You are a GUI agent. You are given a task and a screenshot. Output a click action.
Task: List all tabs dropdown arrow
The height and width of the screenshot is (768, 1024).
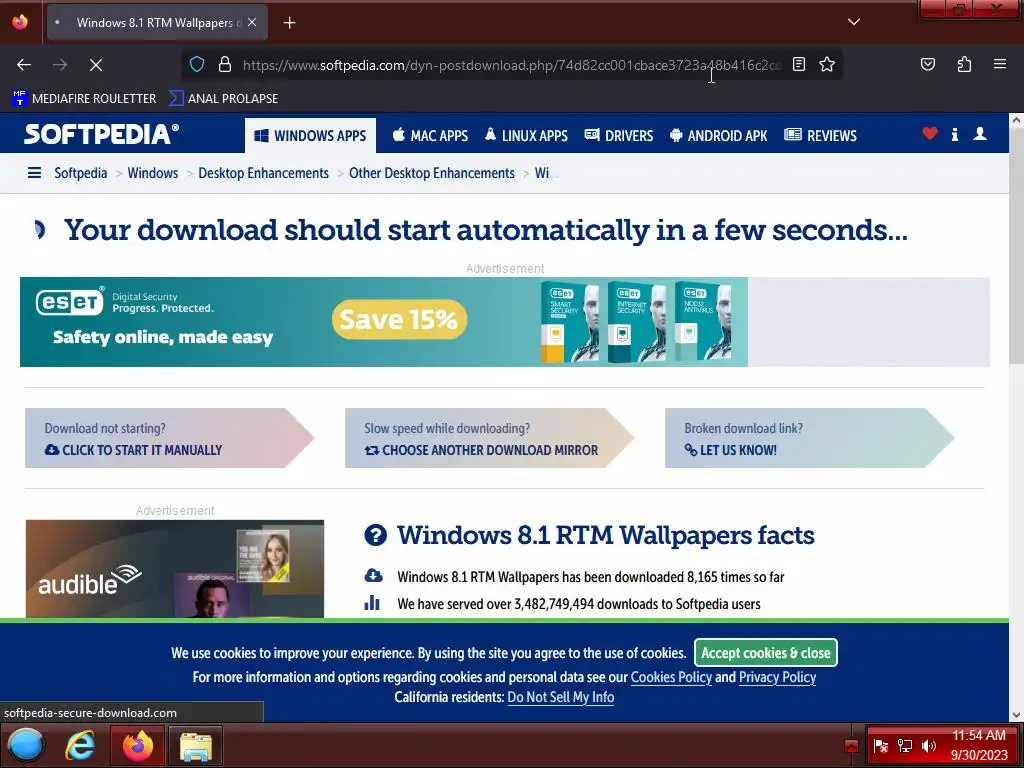(x=853, y=22)
